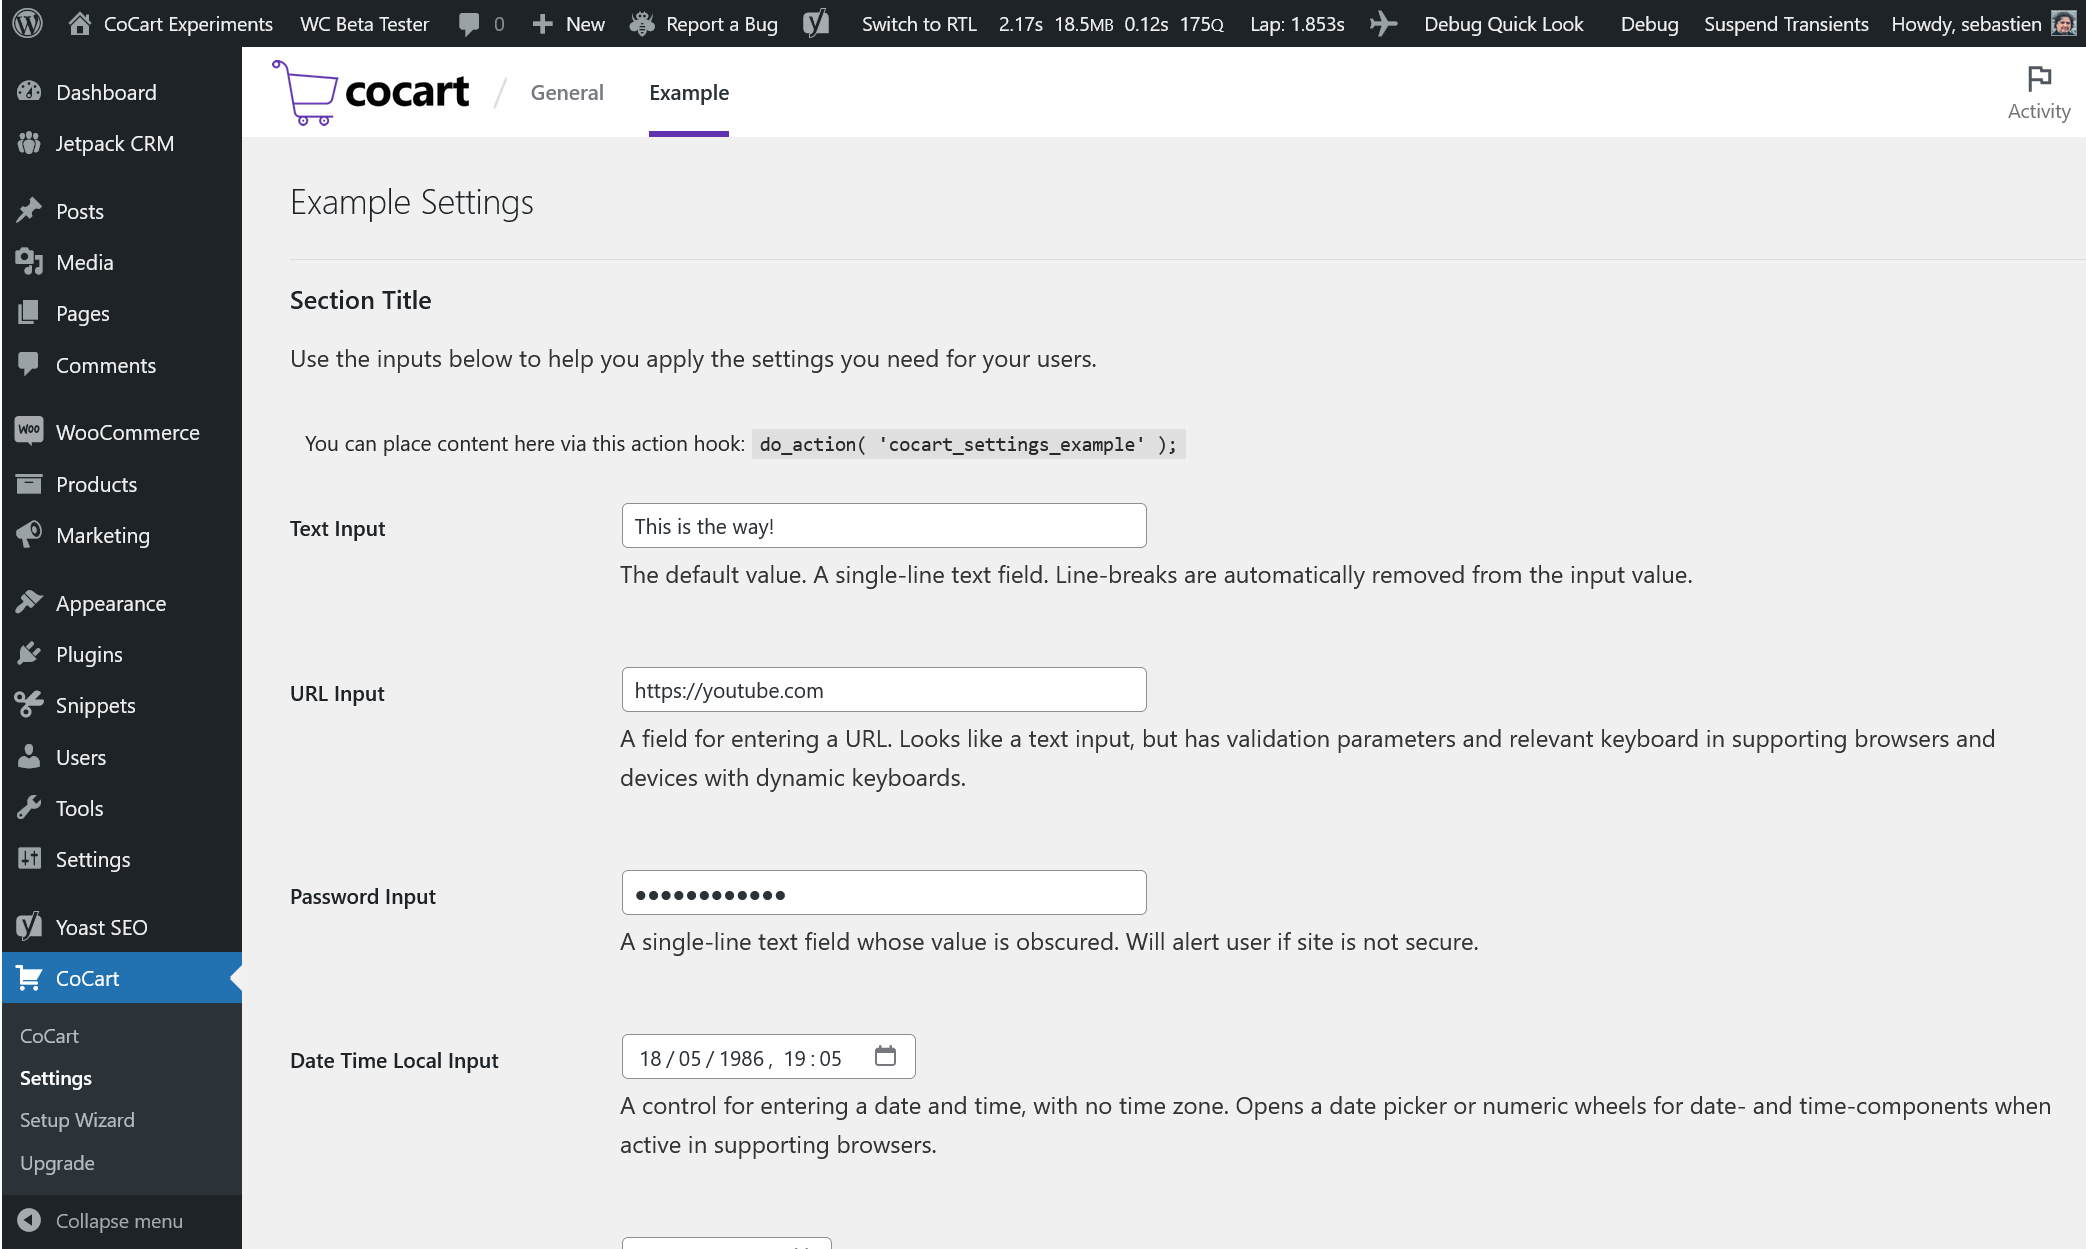Click the CoCart submenu item

pyautogui.click(x=49, y=1035)
